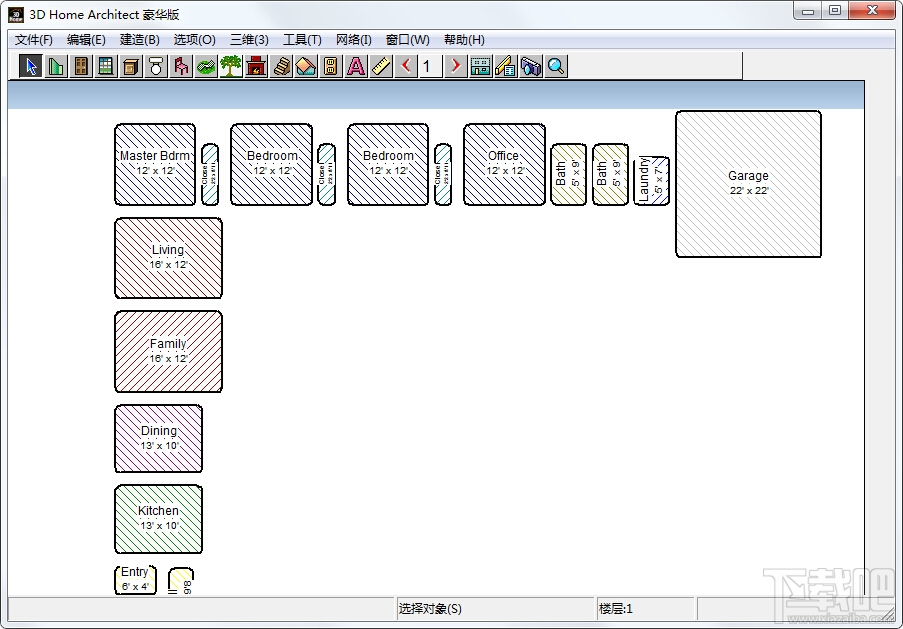This screenshot has width=903, height=629.
Task: Go to next floor with red right arrow
Action: [455, 66]
